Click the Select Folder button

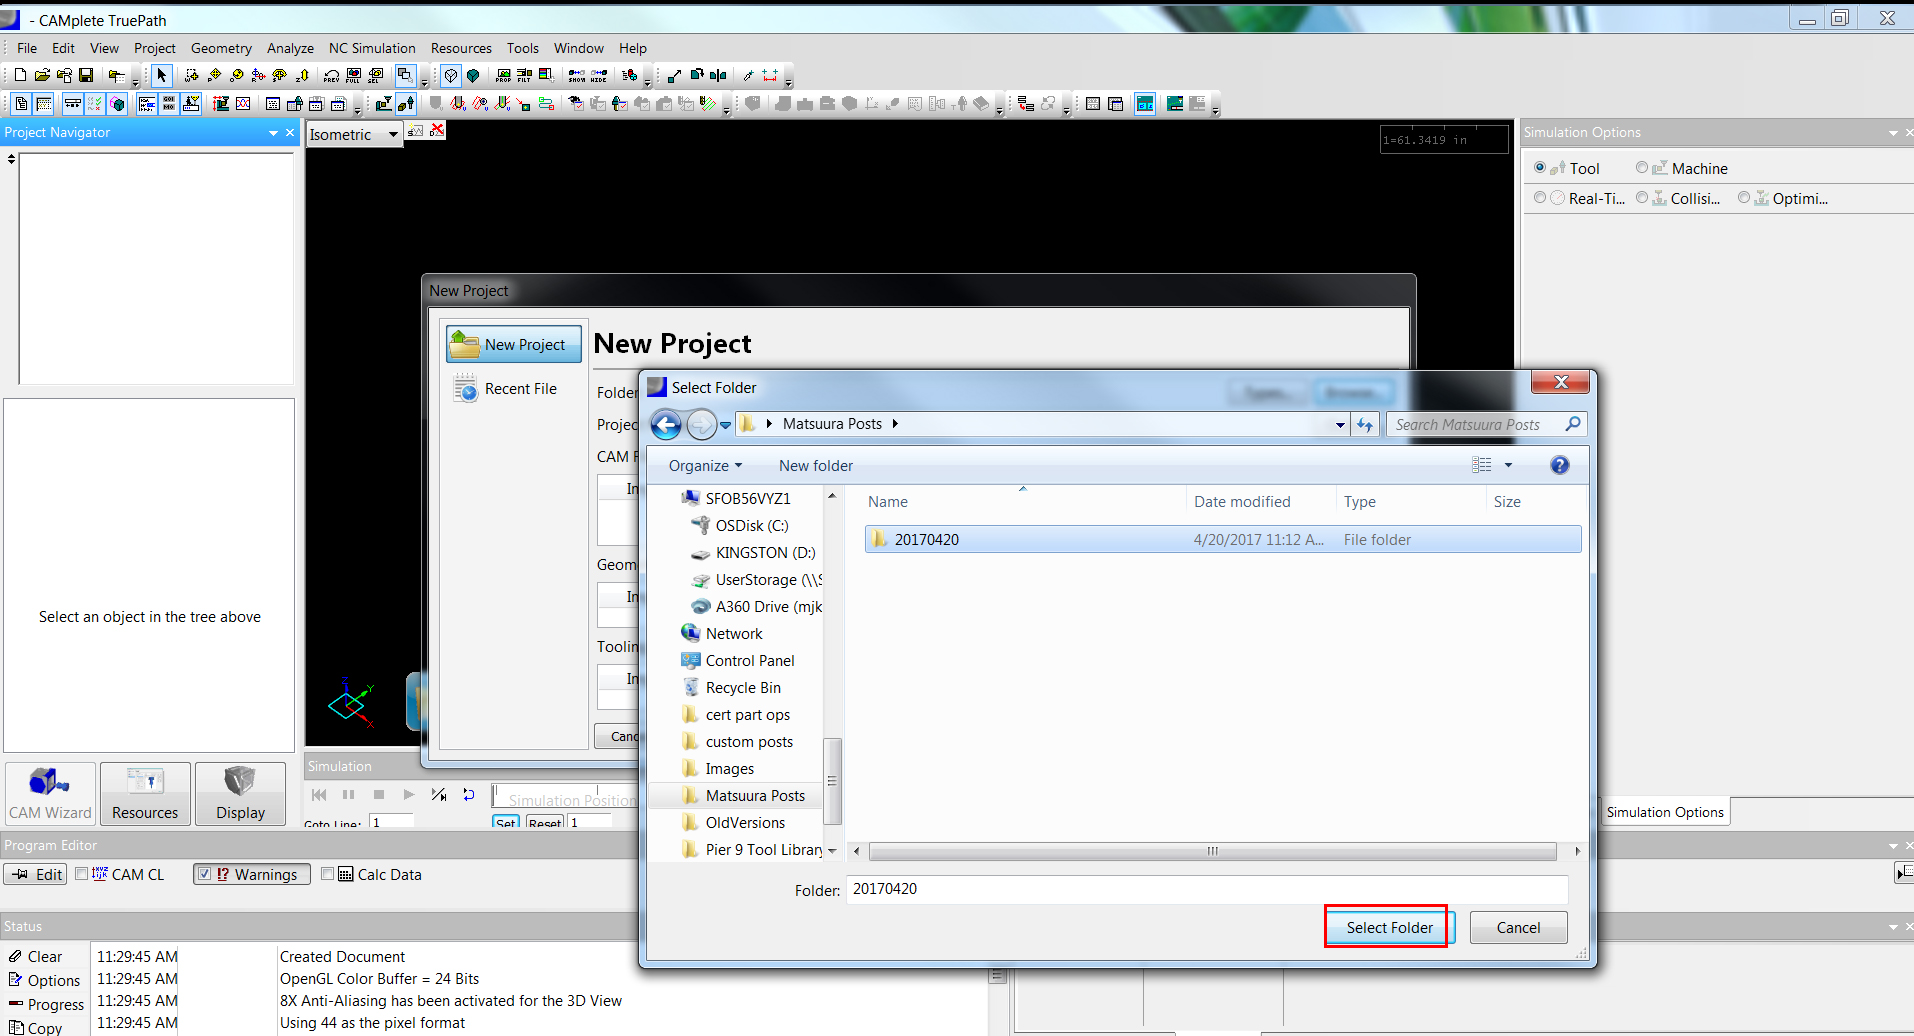(1389, 928)
